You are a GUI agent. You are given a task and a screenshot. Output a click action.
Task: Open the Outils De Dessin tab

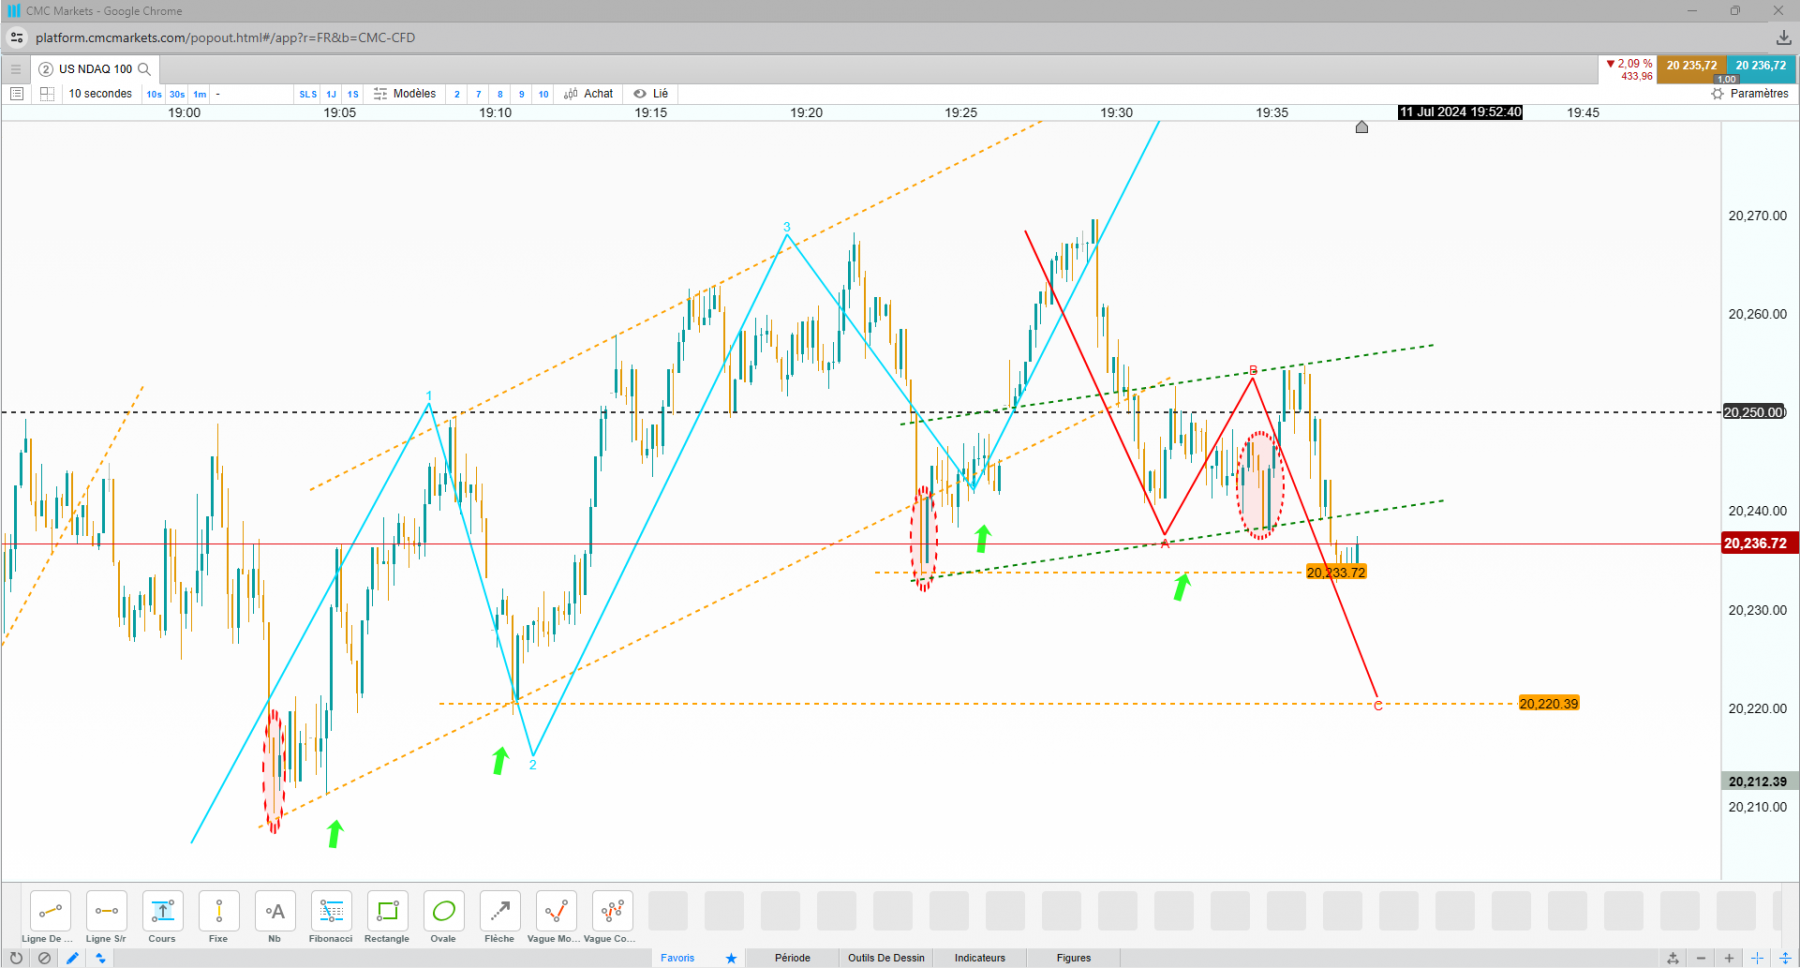[x=886, y=958]
